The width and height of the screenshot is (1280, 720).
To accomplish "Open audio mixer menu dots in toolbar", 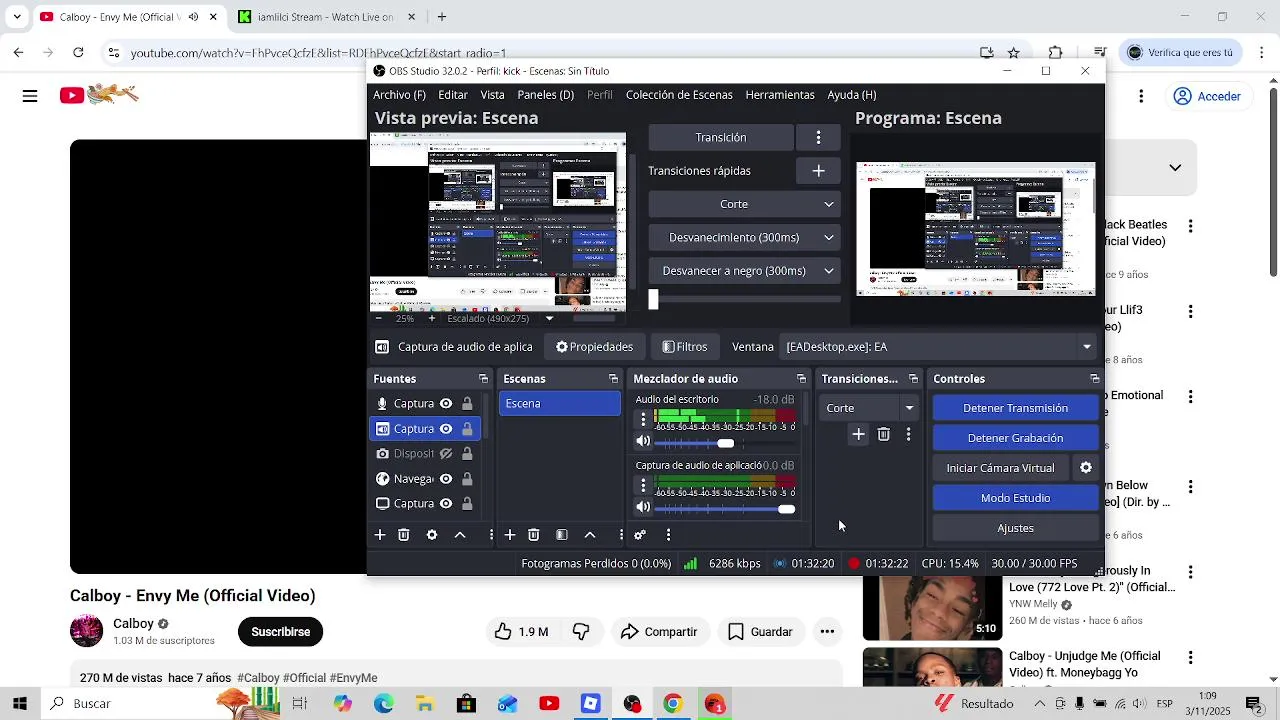I will coord(668,535).
